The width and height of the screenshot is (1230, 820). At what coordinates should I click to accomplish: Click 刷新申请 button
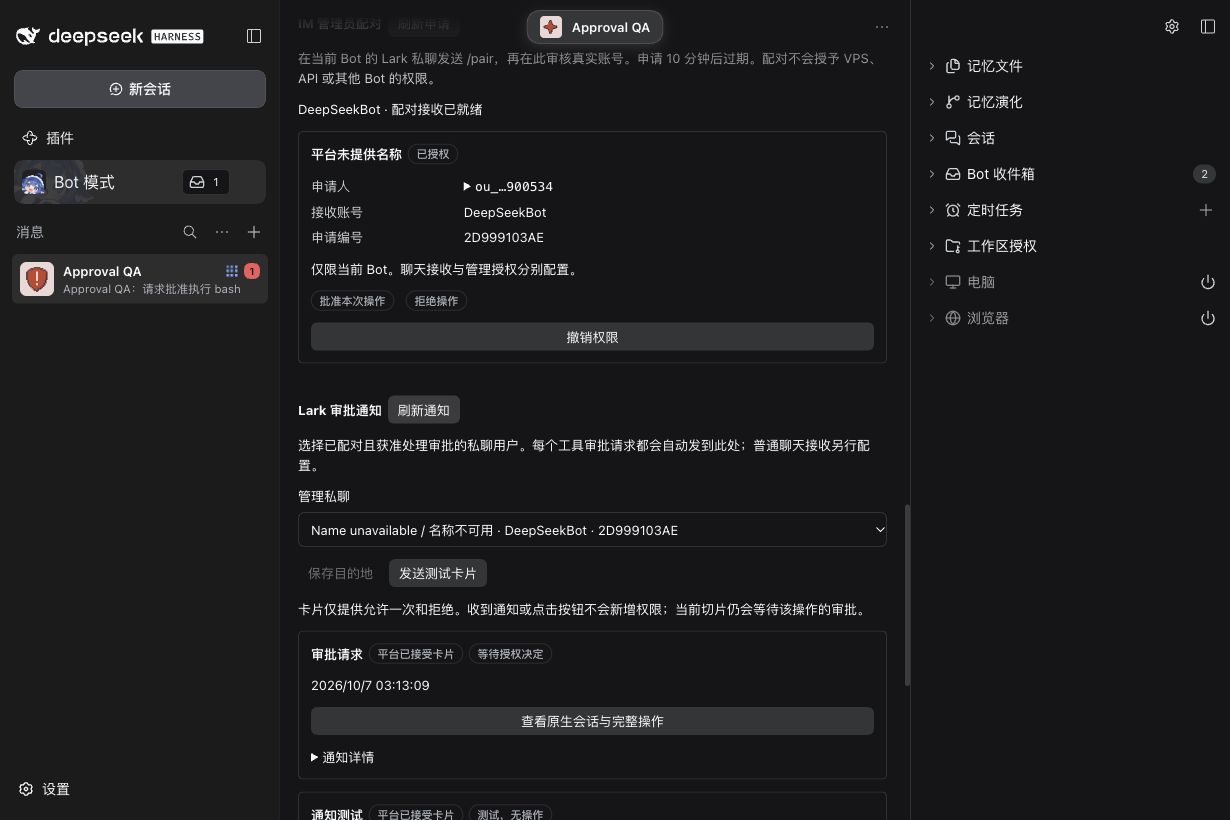[424, 23]
